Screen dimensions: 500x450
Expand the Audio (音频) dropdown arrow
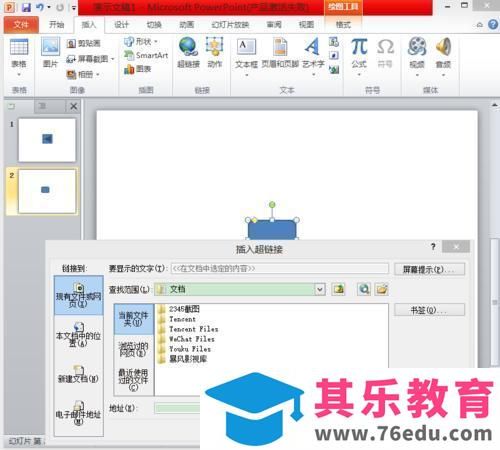(443, 75)
